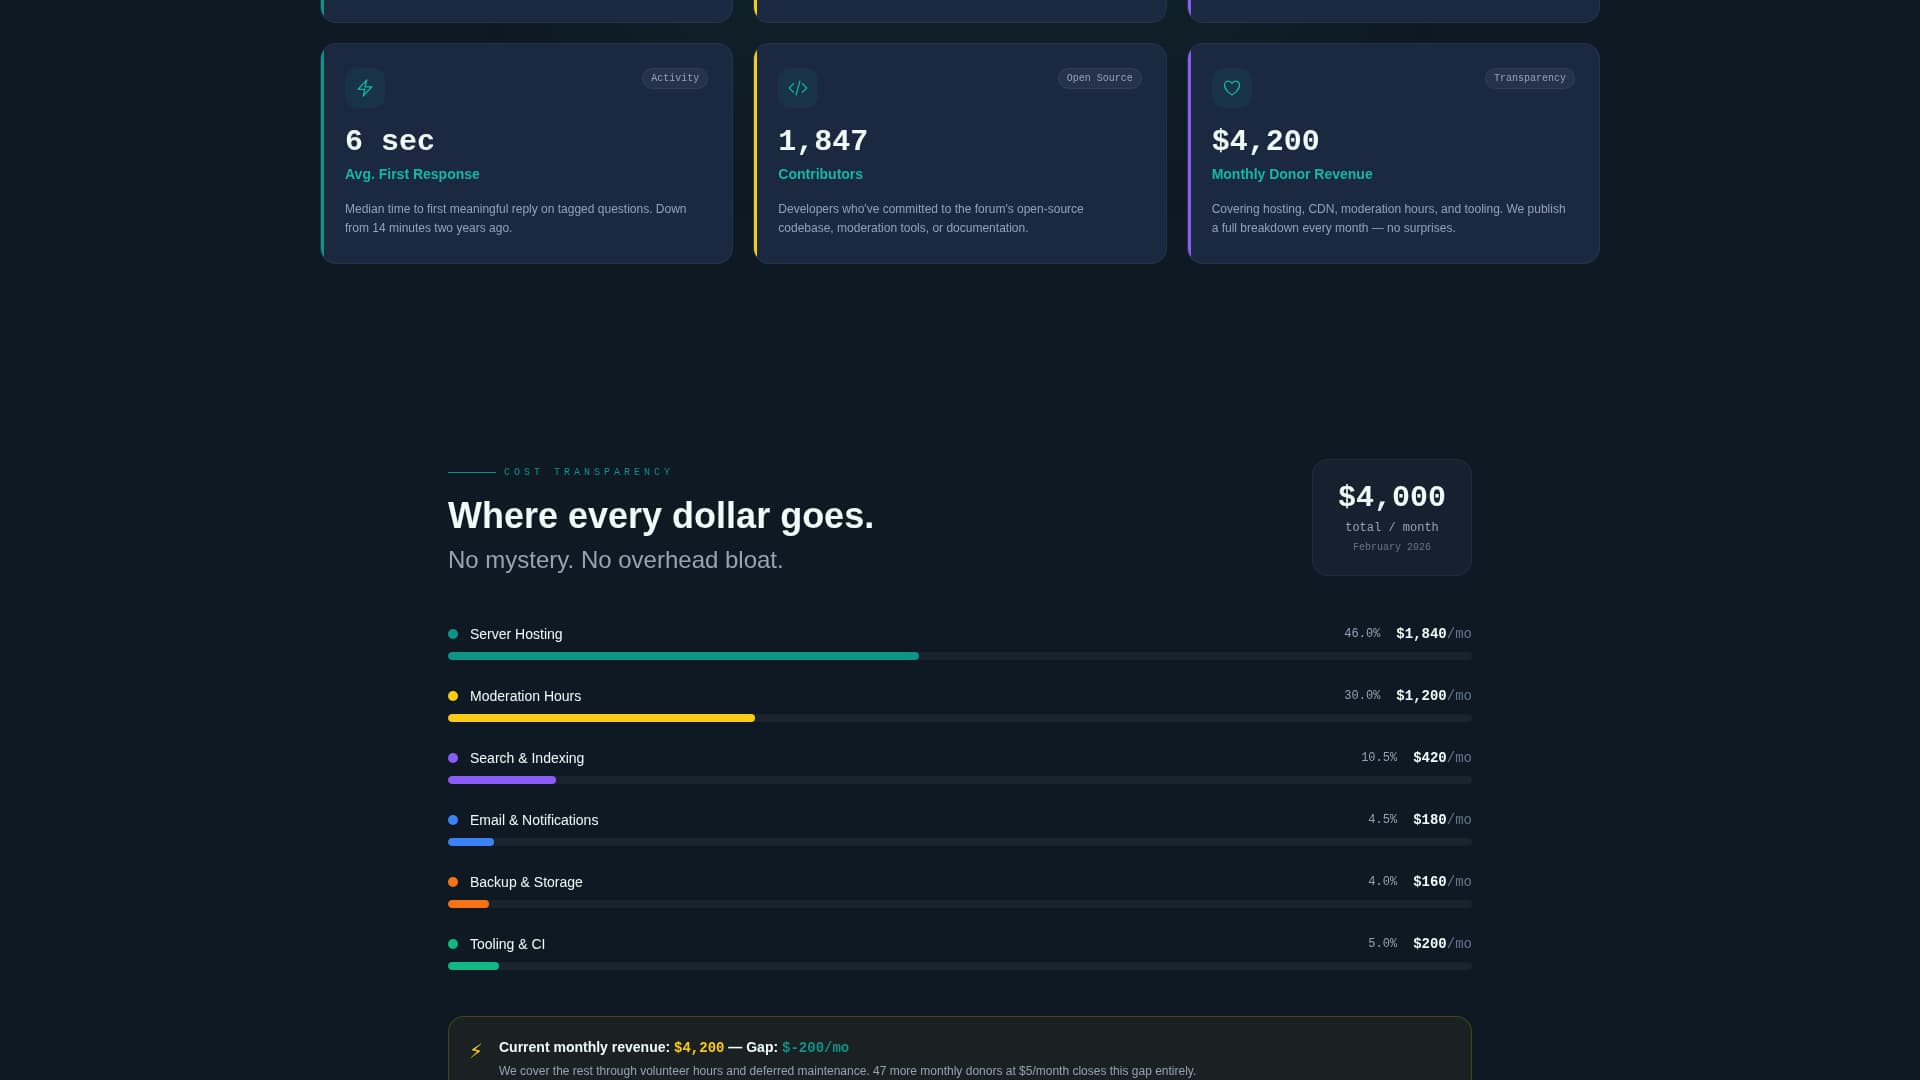This screenshot has height=1080, width=1920.
Task: Select the yellow dot next to Moderation Hours
Action: tap(453, 695)
